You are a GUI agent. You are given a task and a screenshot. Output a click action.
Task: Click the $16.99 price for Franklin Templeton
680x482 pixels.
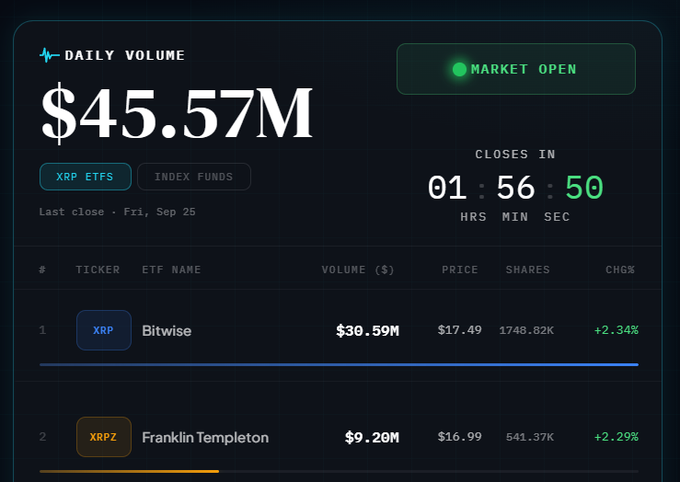point(460,436)
